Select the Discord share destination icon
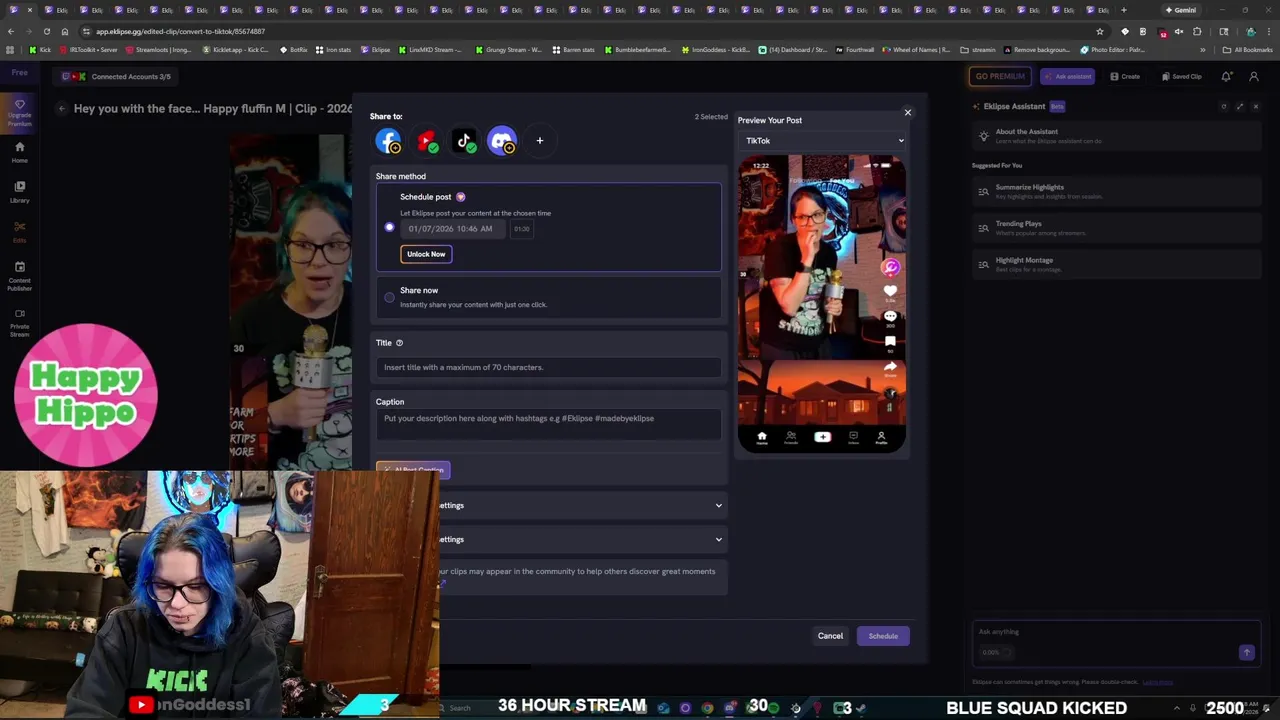This screenshot has width=1280, height=720. coord(502,141)
